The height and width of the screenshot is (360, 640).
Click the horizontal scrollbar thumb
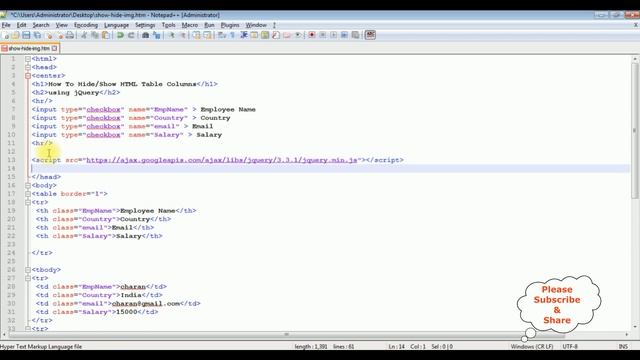point(287,335)
